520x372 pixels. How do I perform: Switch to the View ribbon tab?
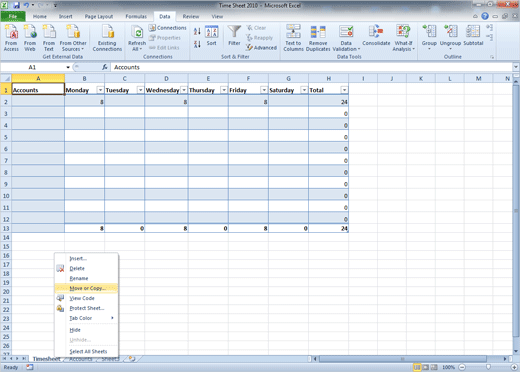(x=217, y=16)
